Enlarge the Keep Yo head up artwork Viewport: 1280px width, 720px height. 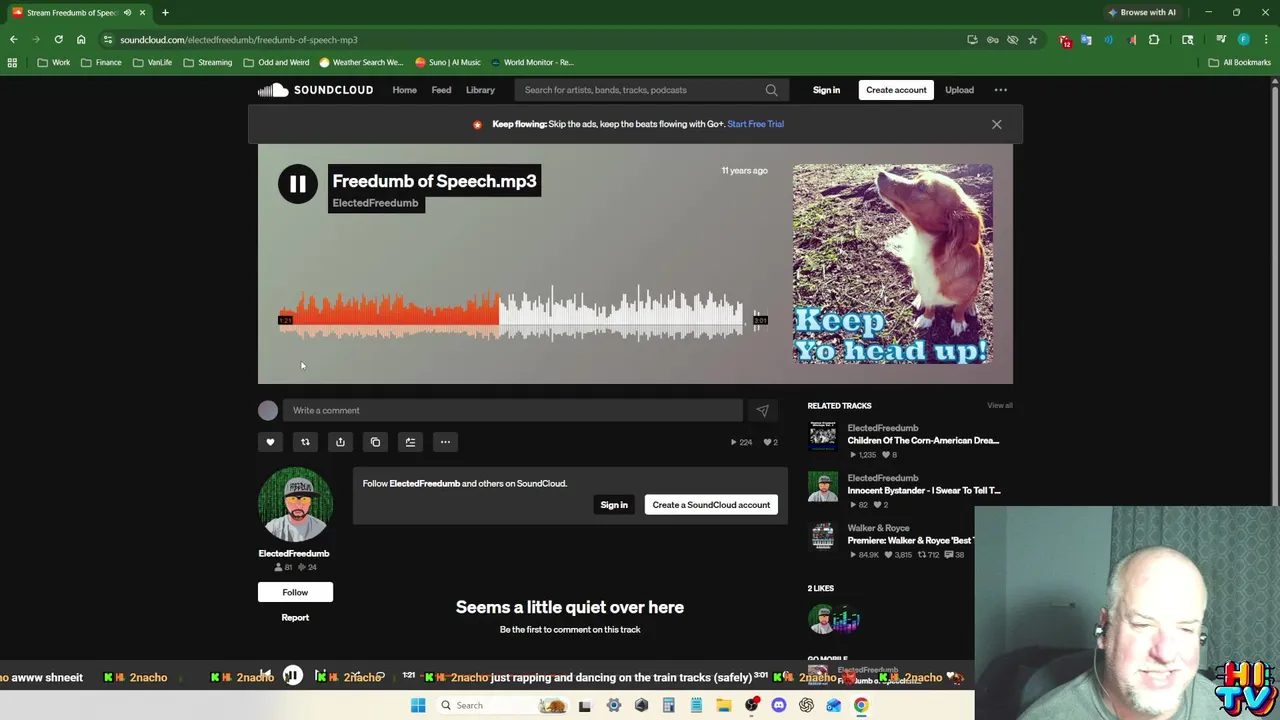893,264
